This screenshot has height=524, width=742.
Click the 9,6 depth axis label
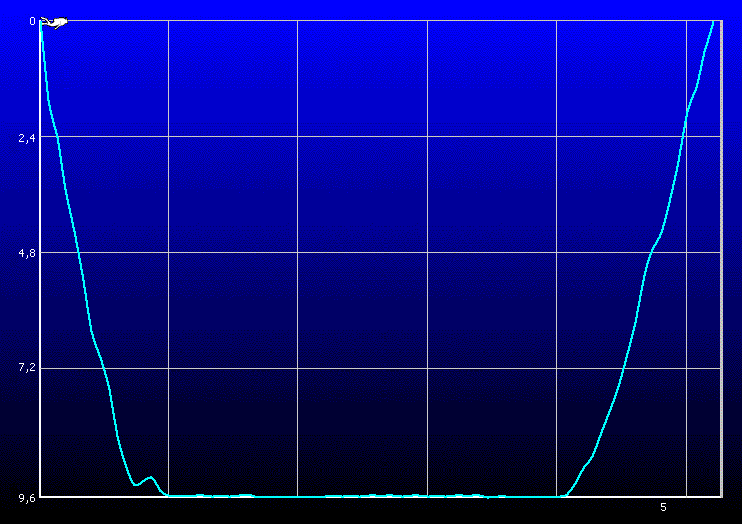tap(27, 498)
